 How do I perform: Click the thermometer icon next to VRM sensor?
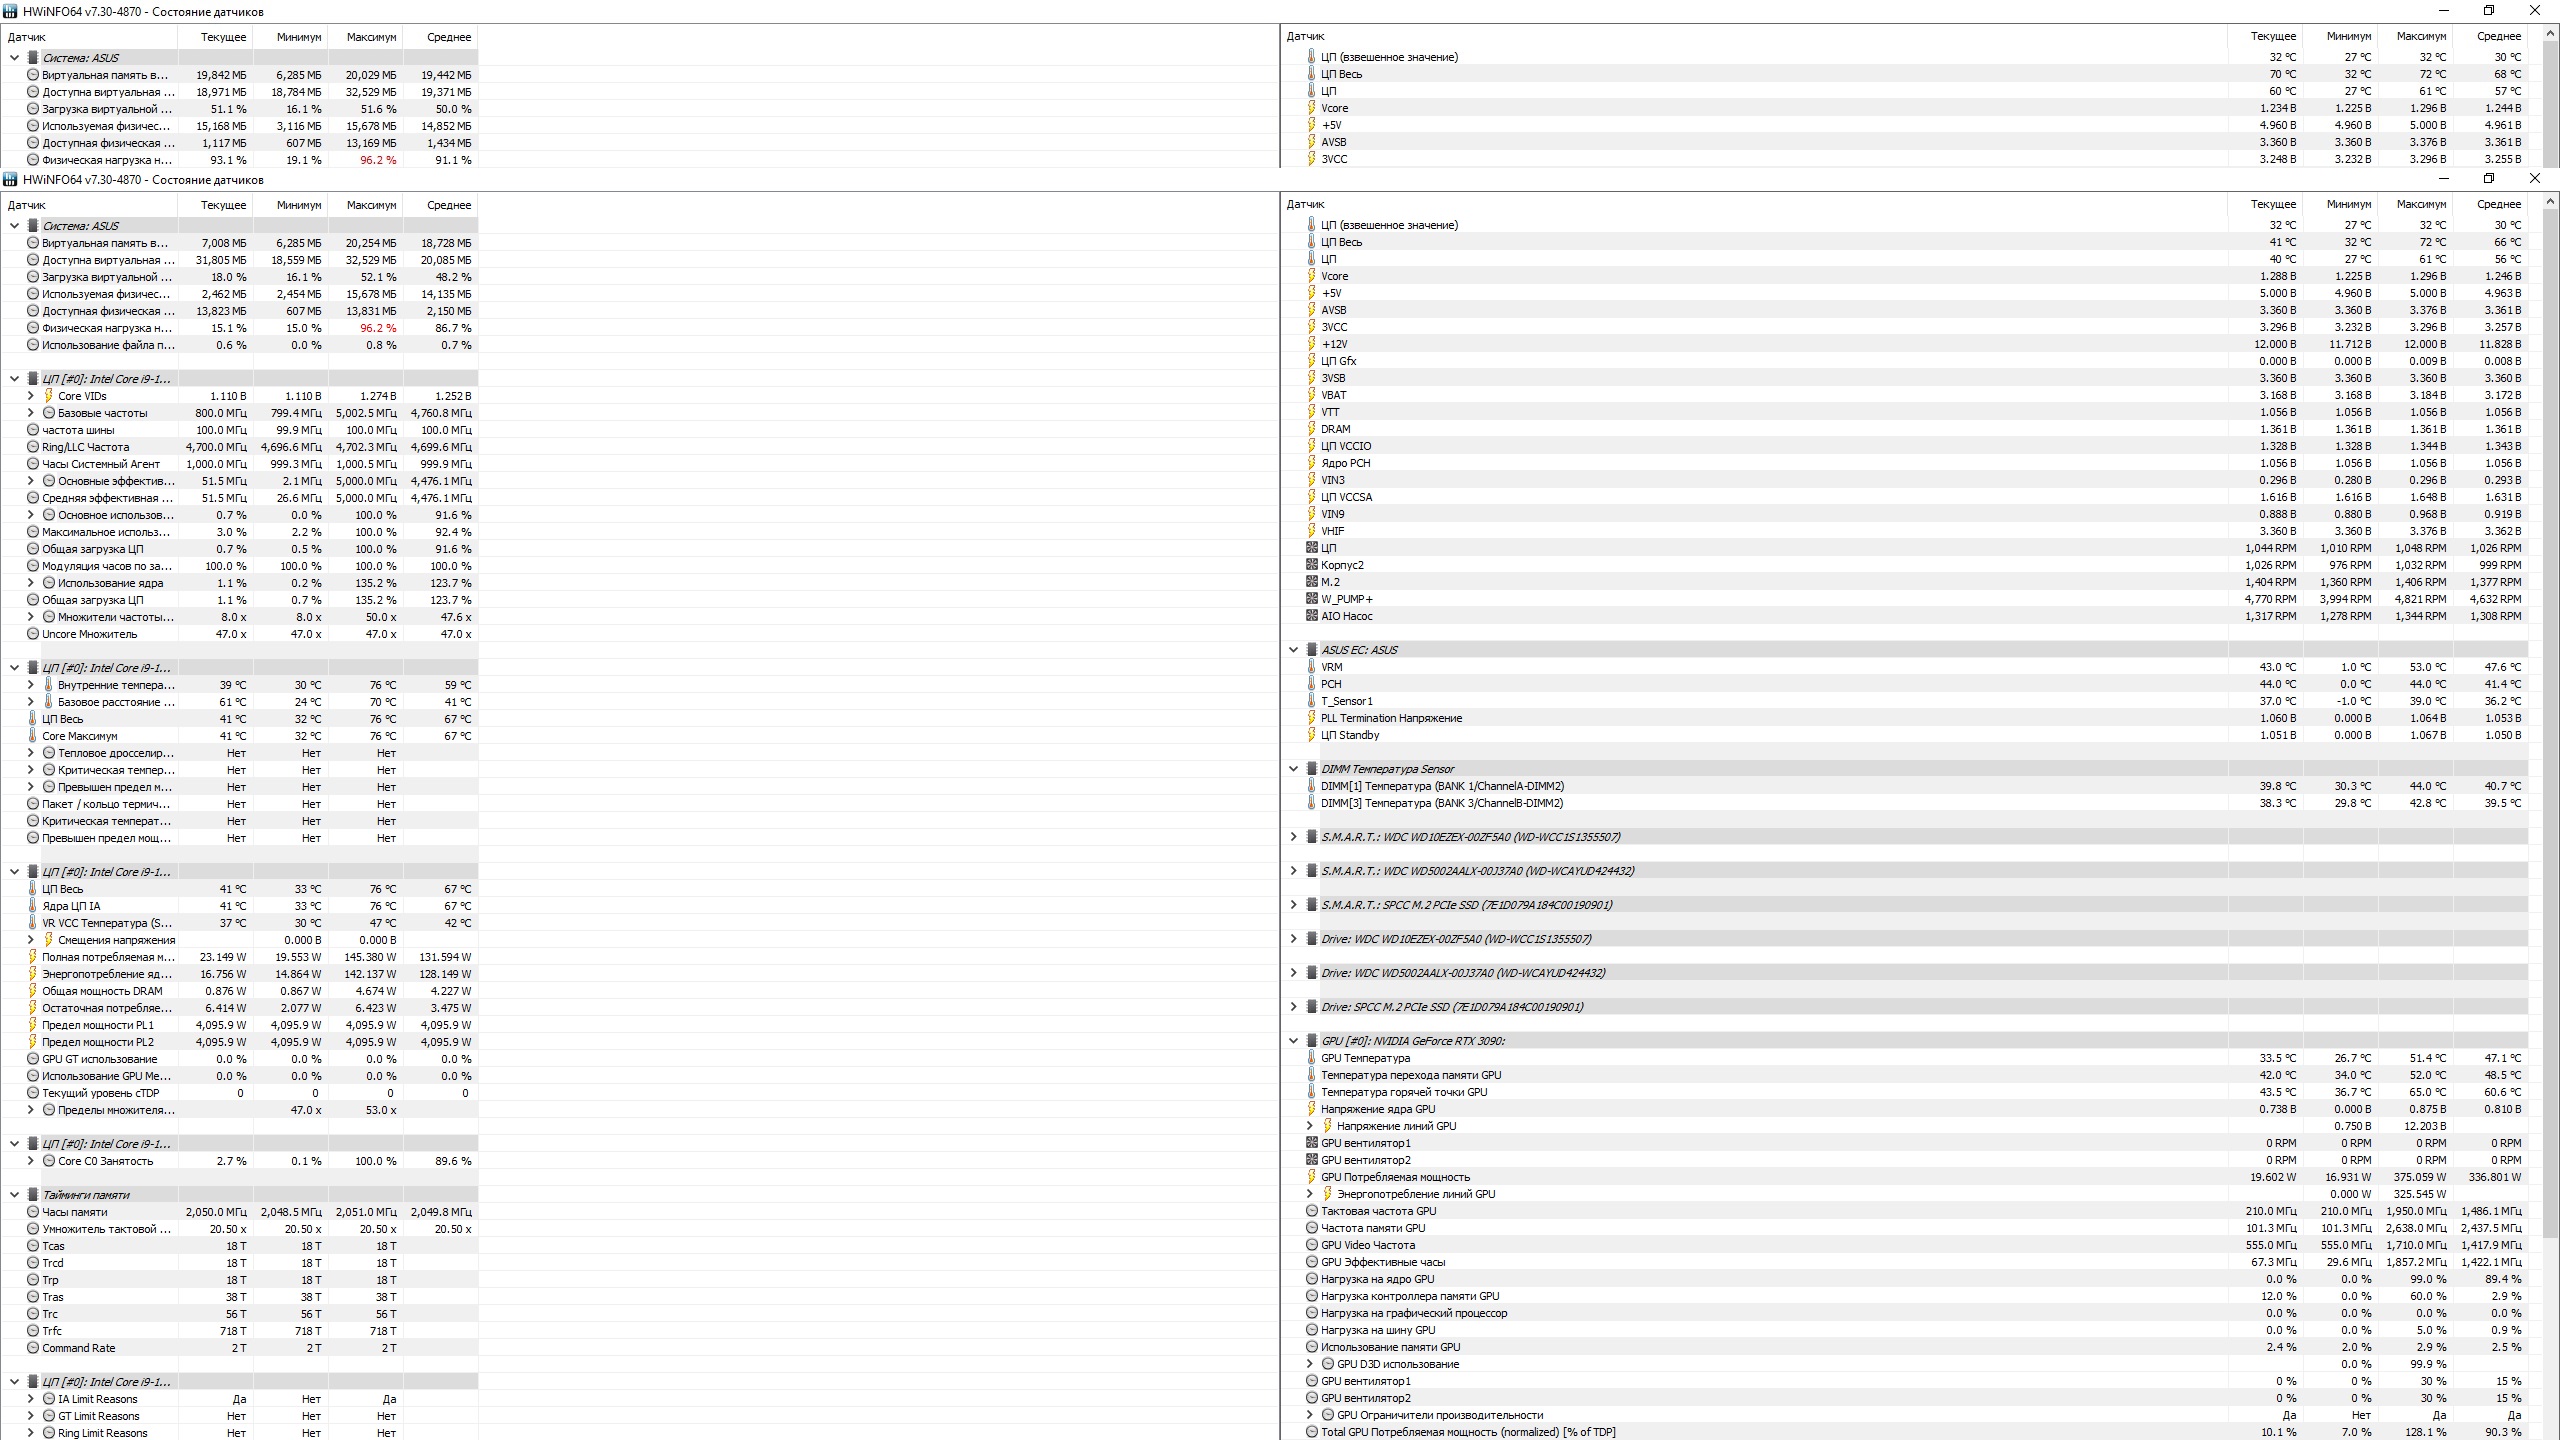1311,667
